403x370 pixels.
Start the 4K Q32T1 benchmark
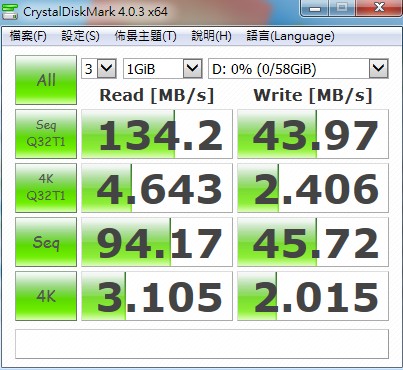click(46, 188)
